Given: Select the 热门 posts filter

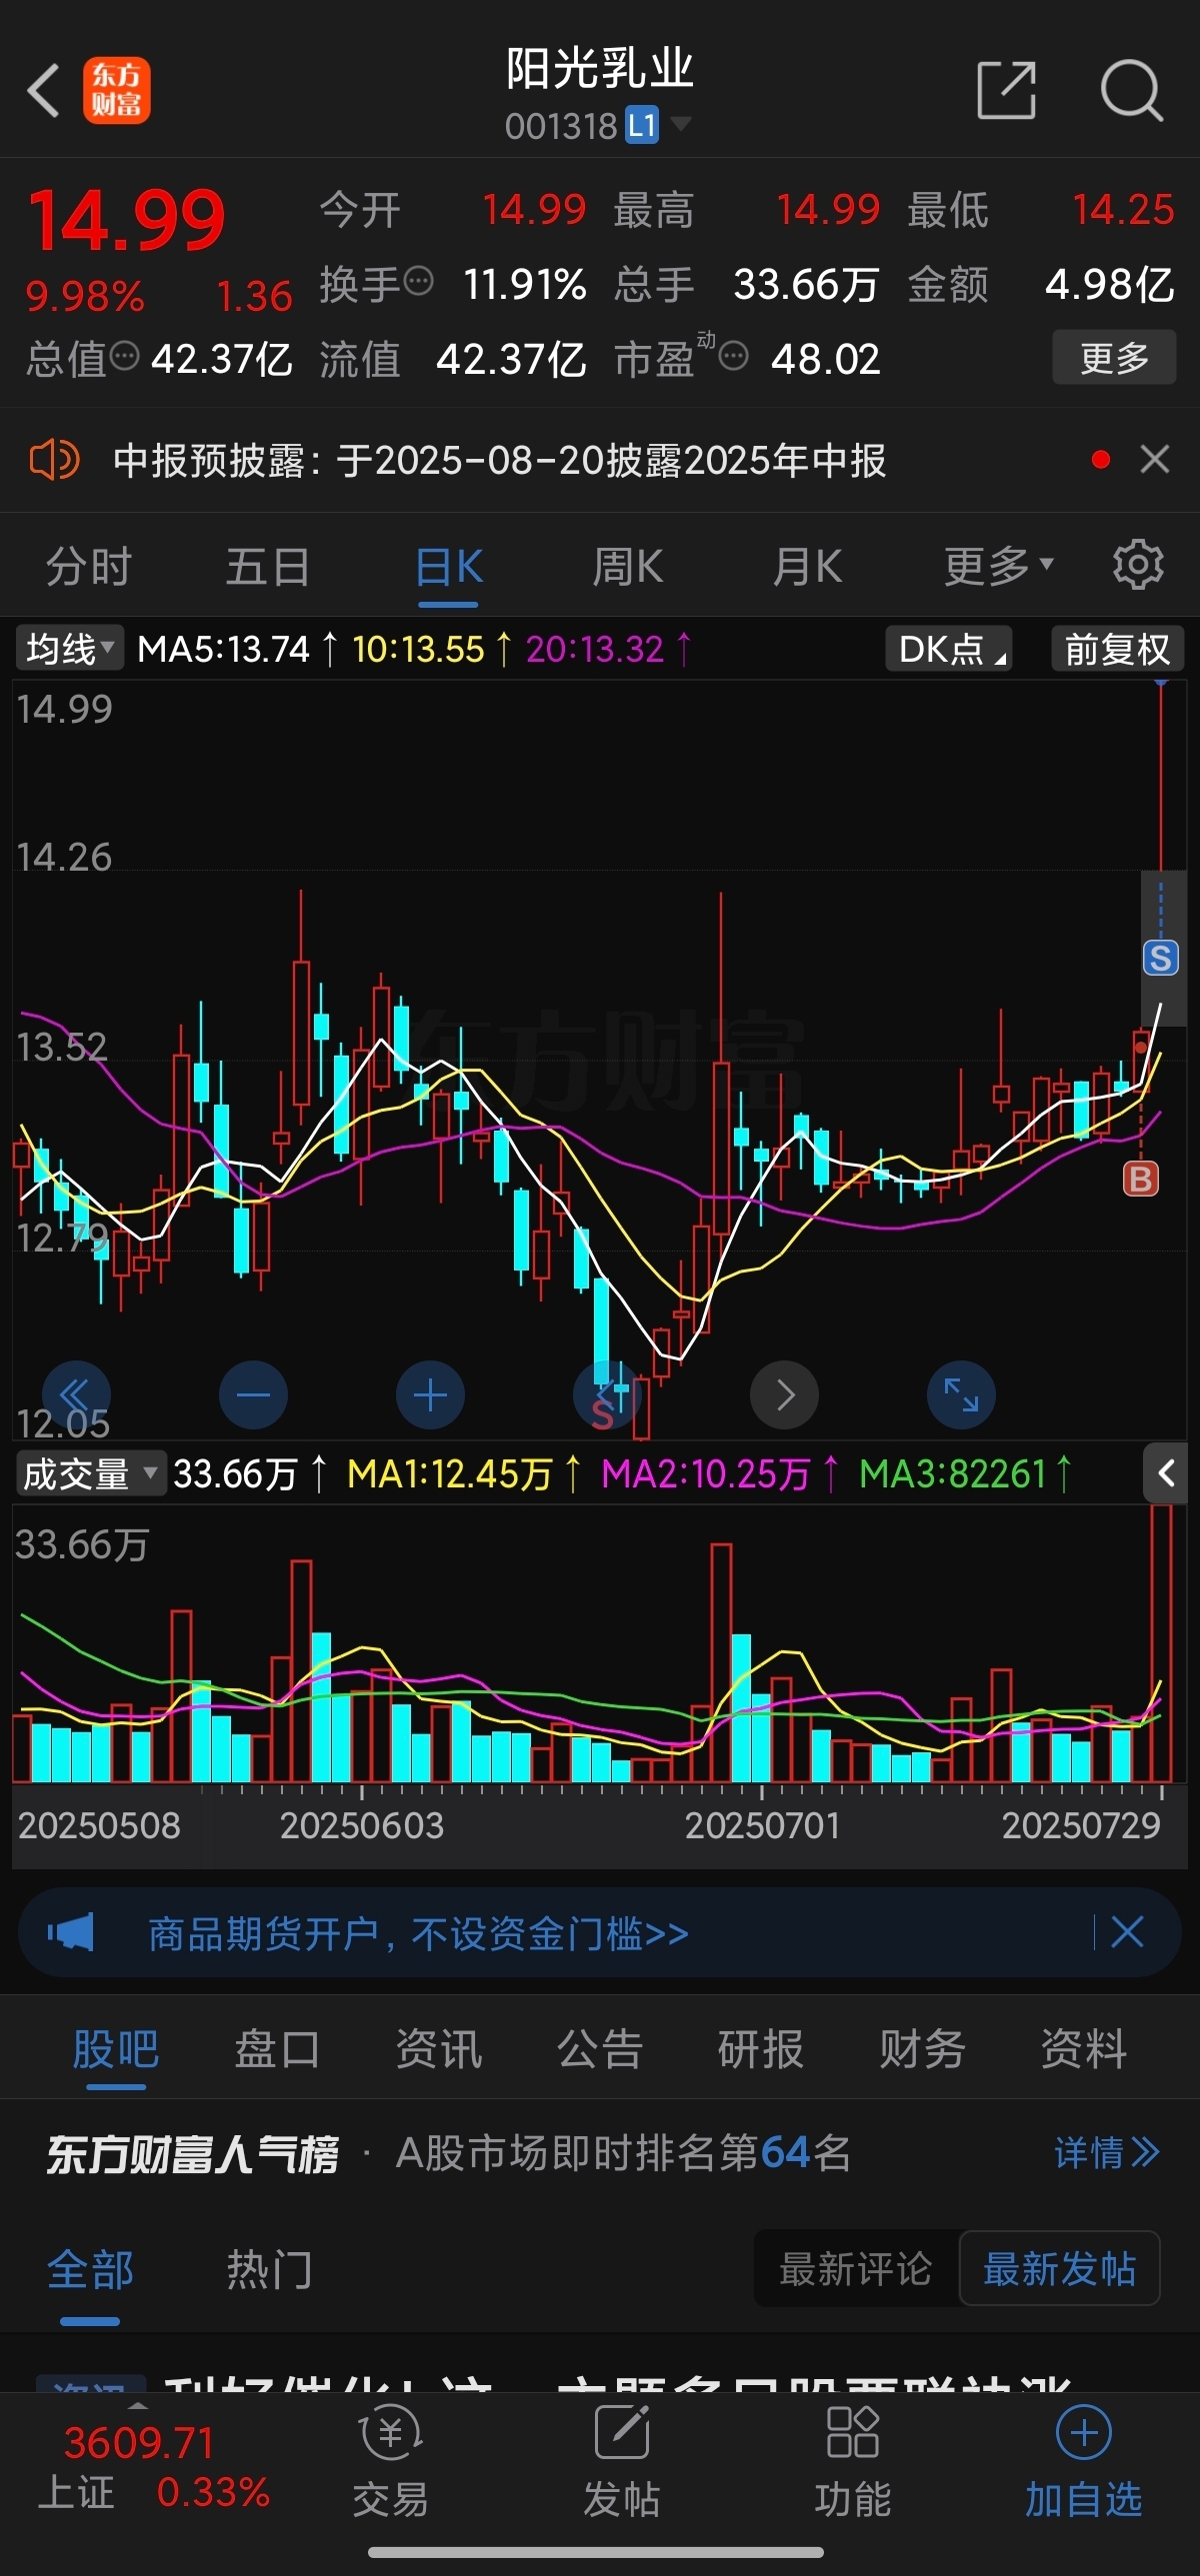Looking at the screenshot, I should click(x=269, y=2269).
